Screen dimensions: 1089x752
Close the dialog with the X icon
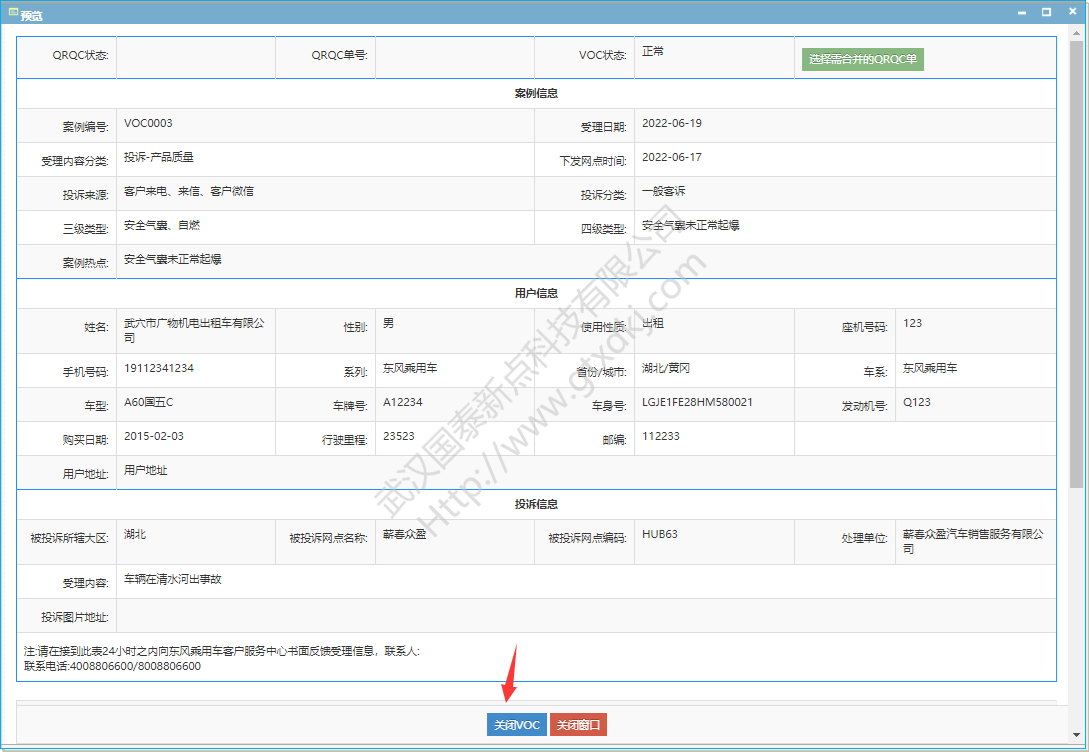point(1071,13)
